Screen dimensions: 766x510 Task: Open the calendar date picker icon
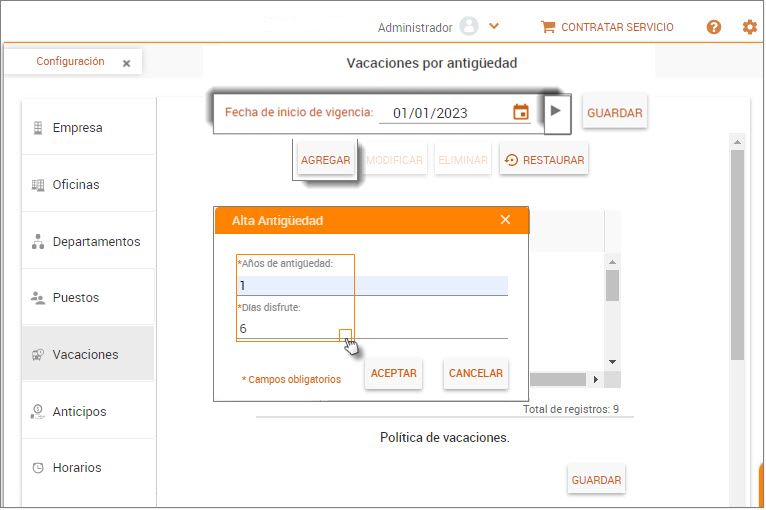[520, 112]
